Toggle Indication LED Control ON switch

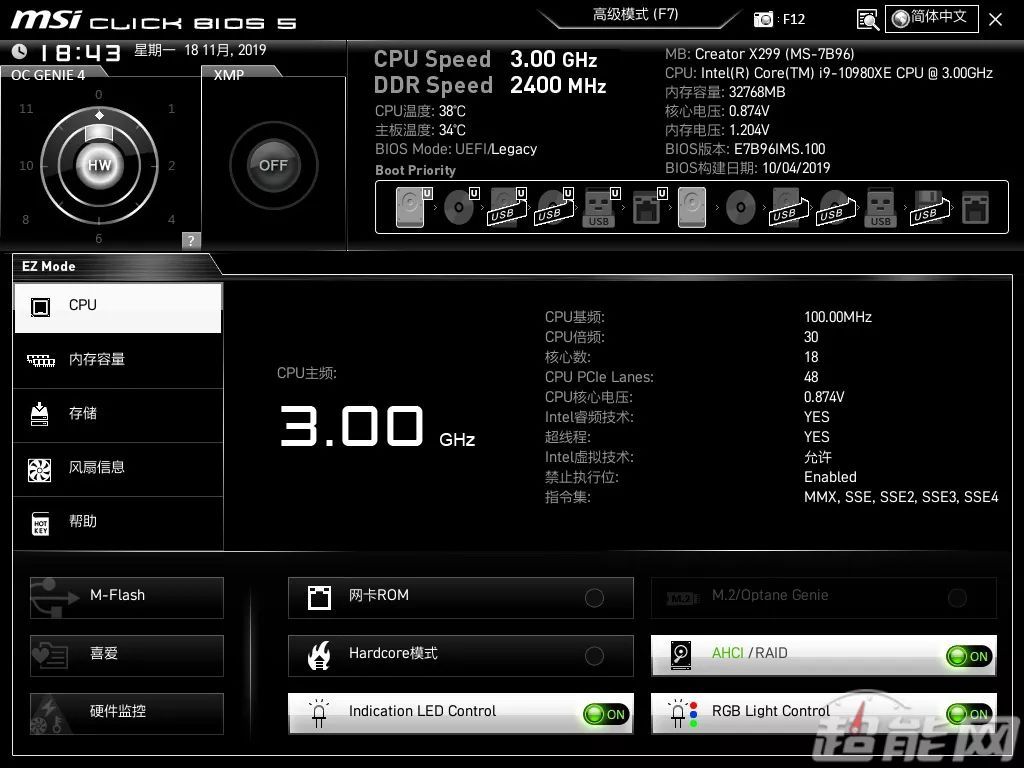606,714
